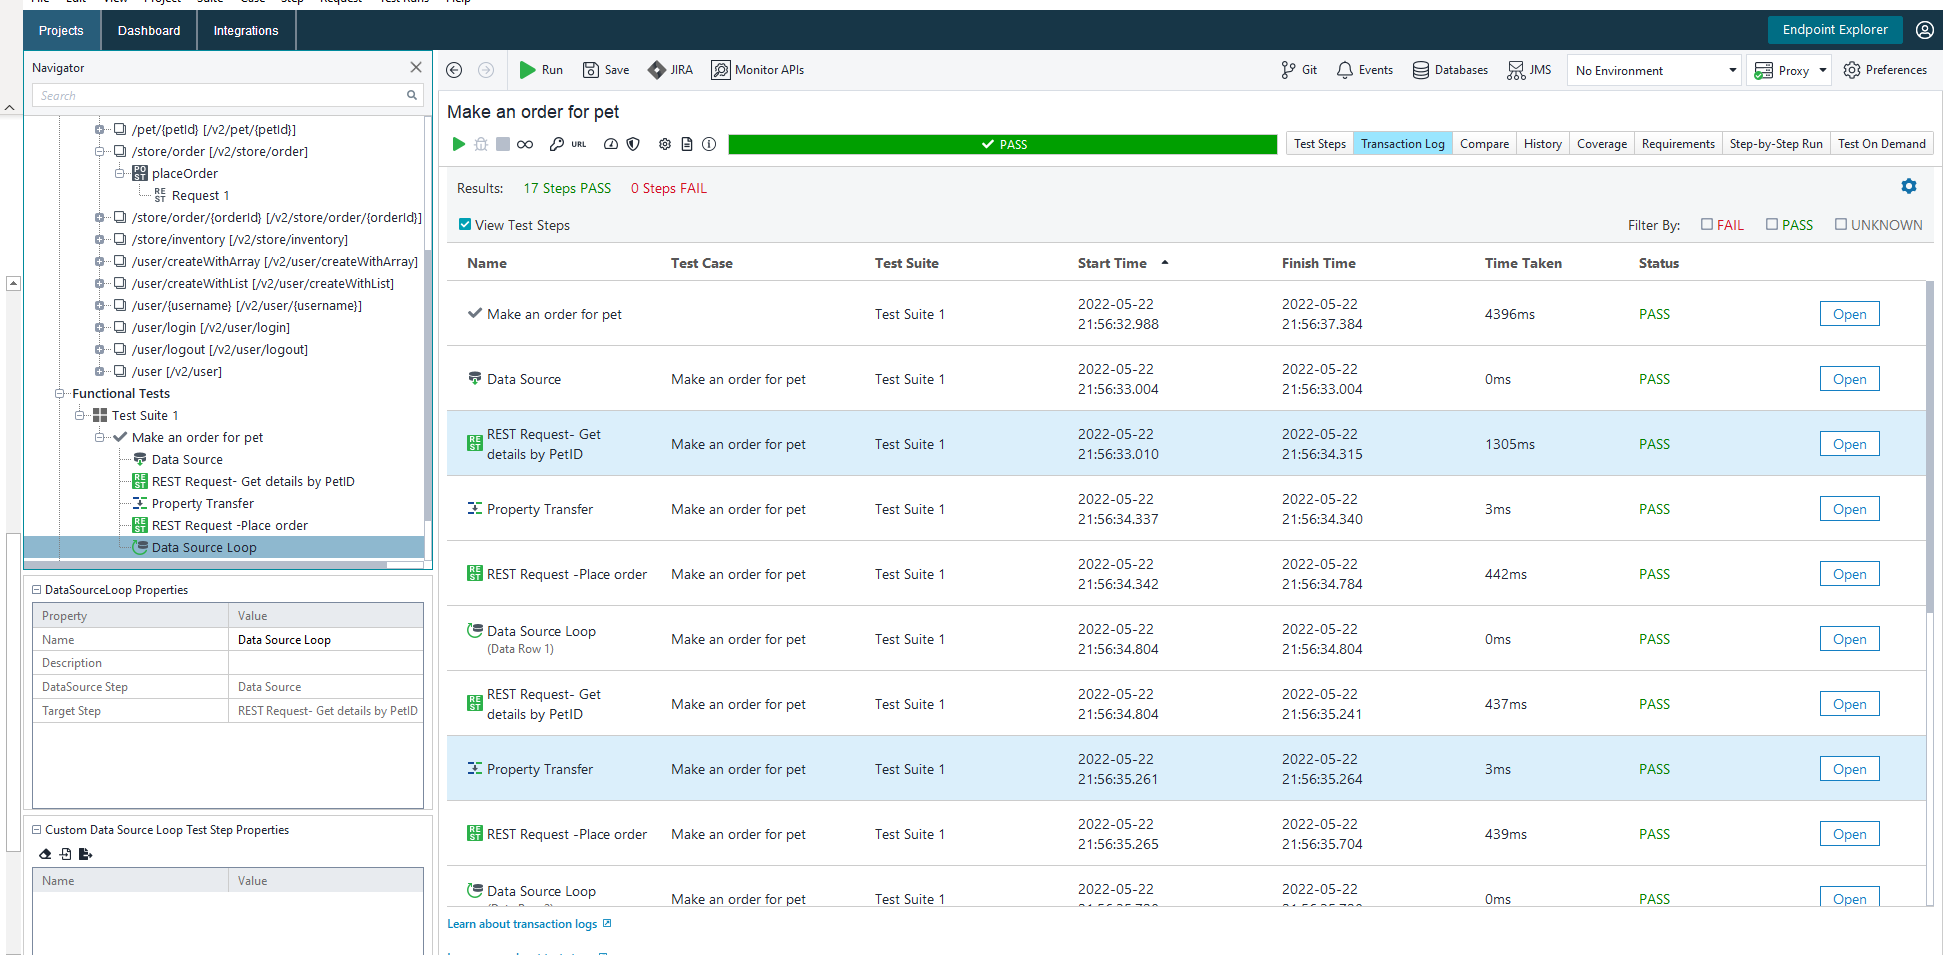Screen dimensions: 1943x955
Task: Click the gray stop square icon
Action: click(503, 144)
